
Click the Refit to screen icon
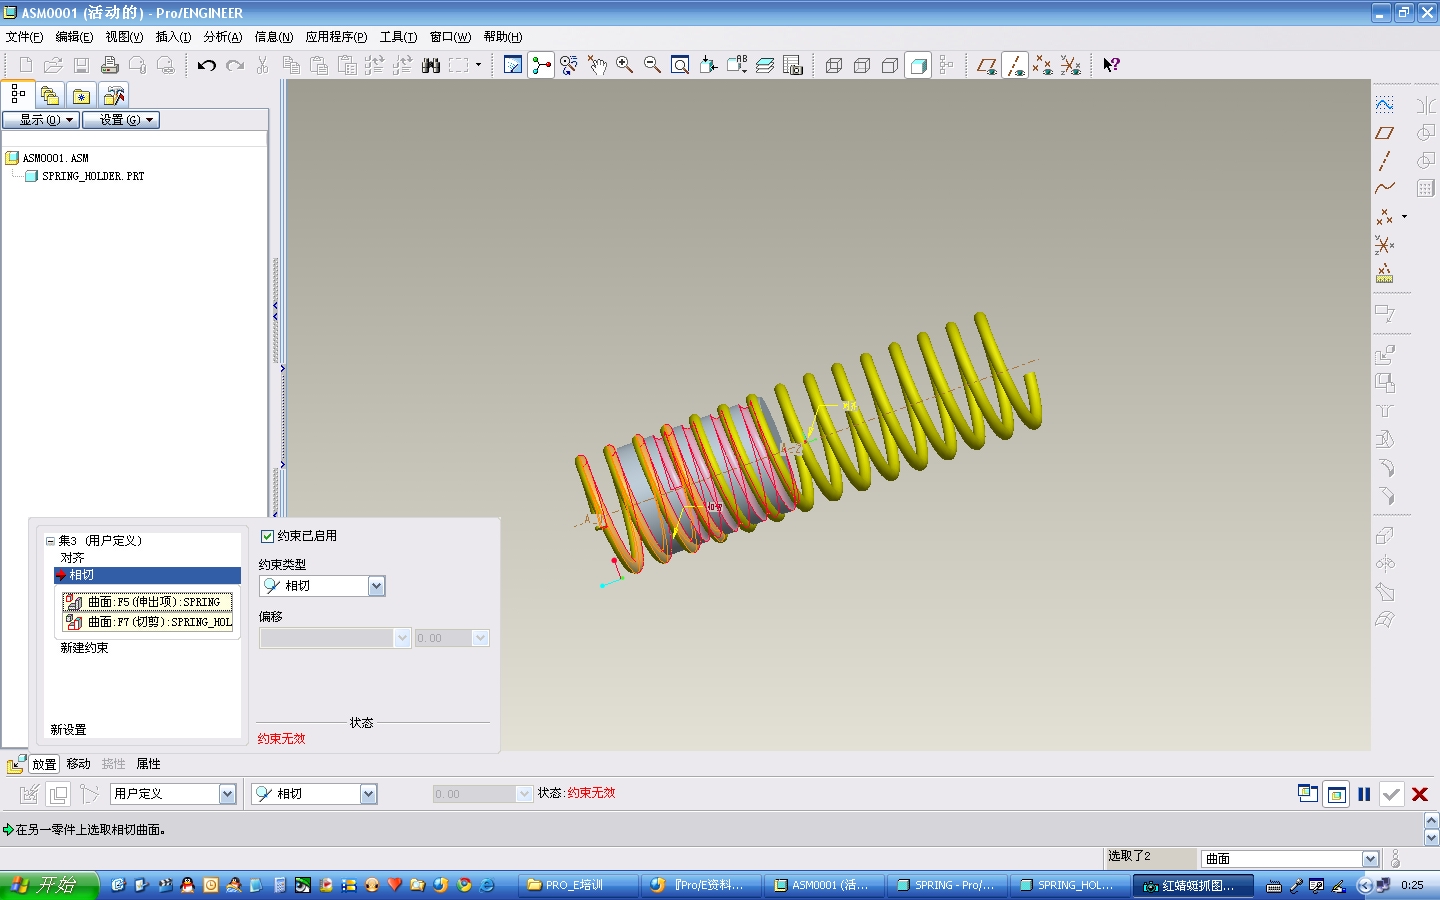(x=680, y=65)
